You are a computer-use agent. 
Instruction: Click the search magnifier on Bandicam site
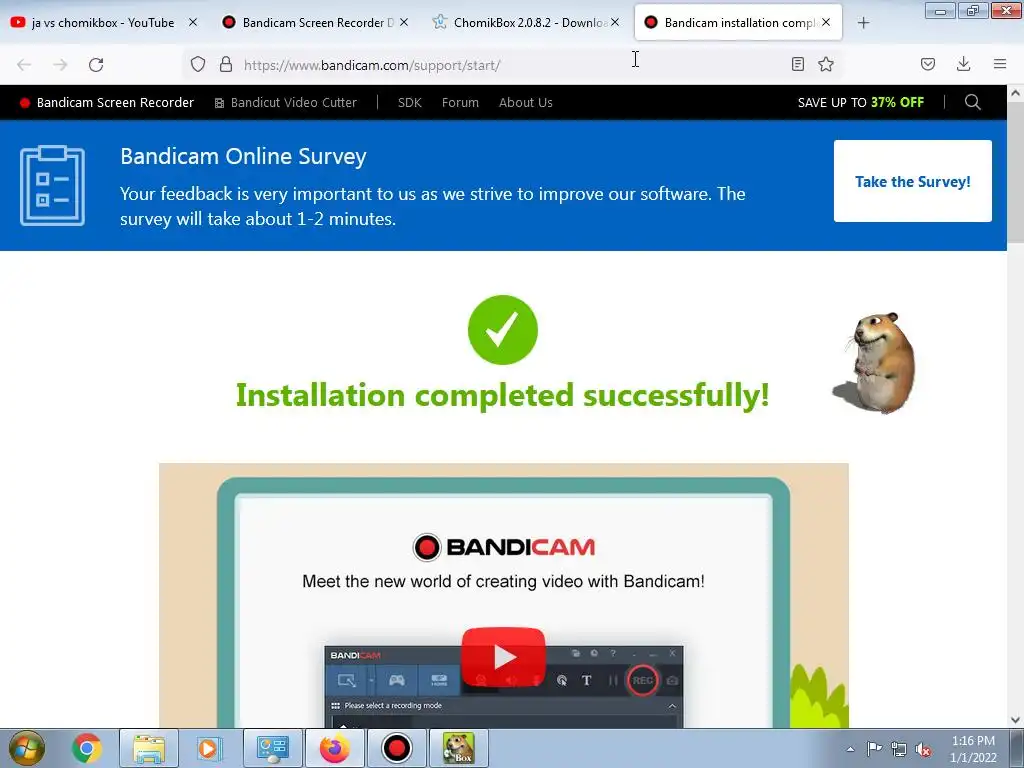(x=972, y=102)
